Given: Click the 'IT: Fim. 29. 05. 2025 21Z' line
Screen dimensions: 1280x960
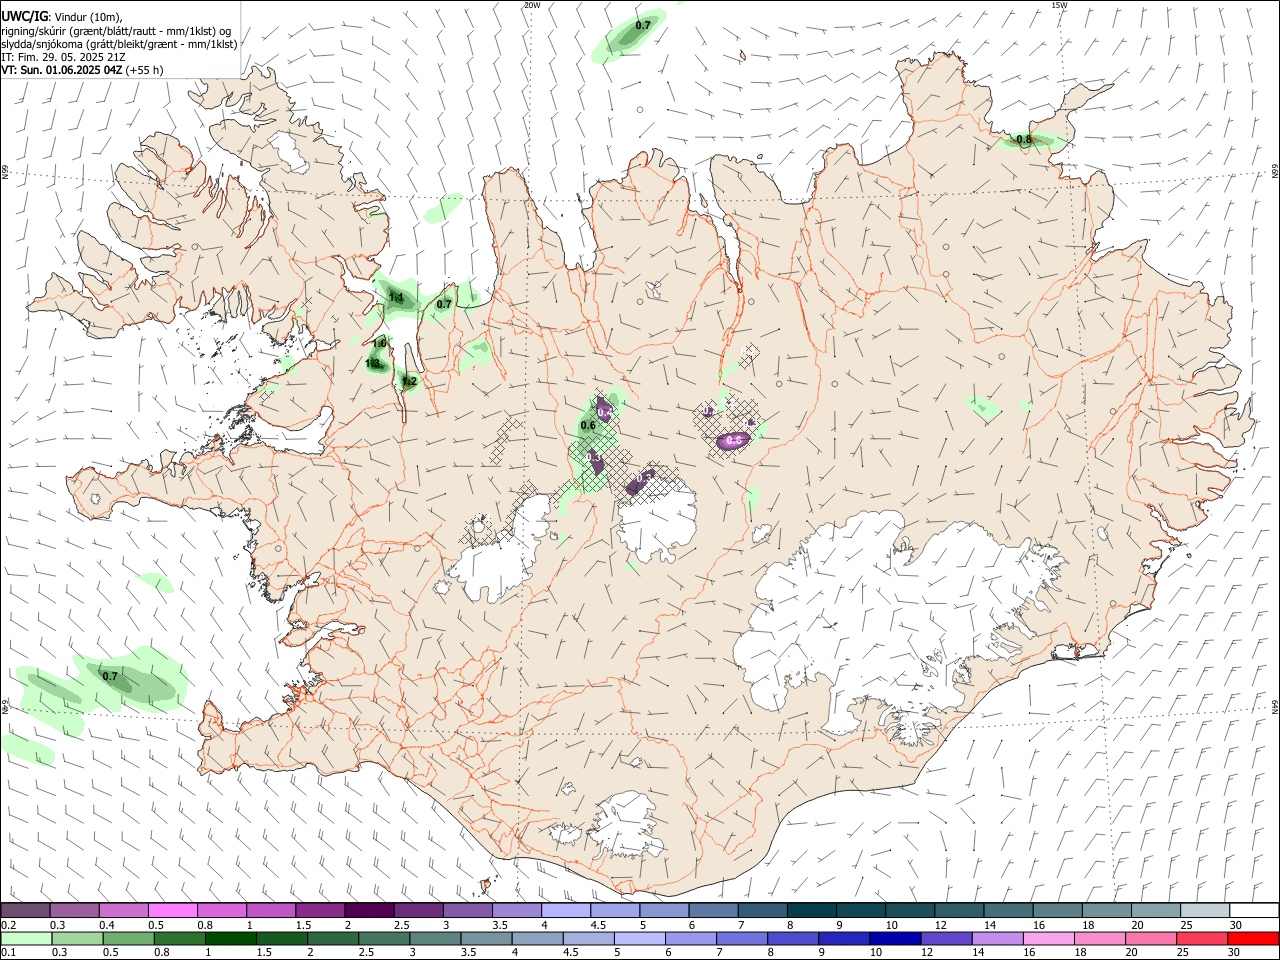Looking at the screenshot, I should (x=63, y=57).
